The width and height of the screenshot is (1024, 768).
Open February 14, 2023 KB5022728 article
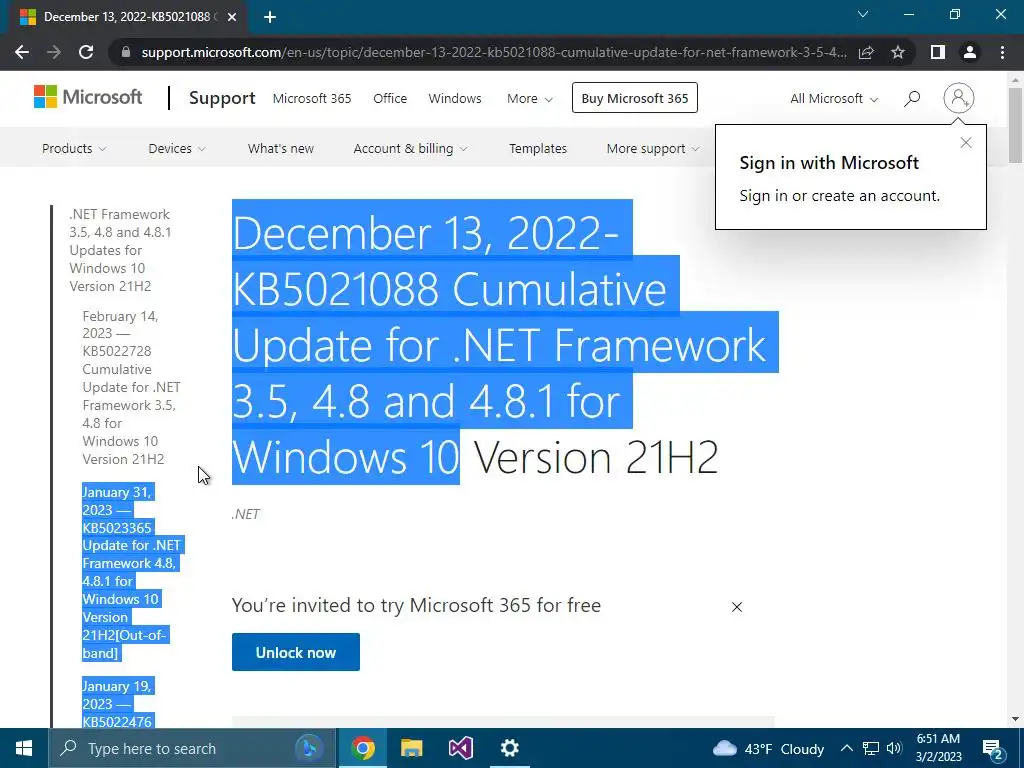pos(131,387)
